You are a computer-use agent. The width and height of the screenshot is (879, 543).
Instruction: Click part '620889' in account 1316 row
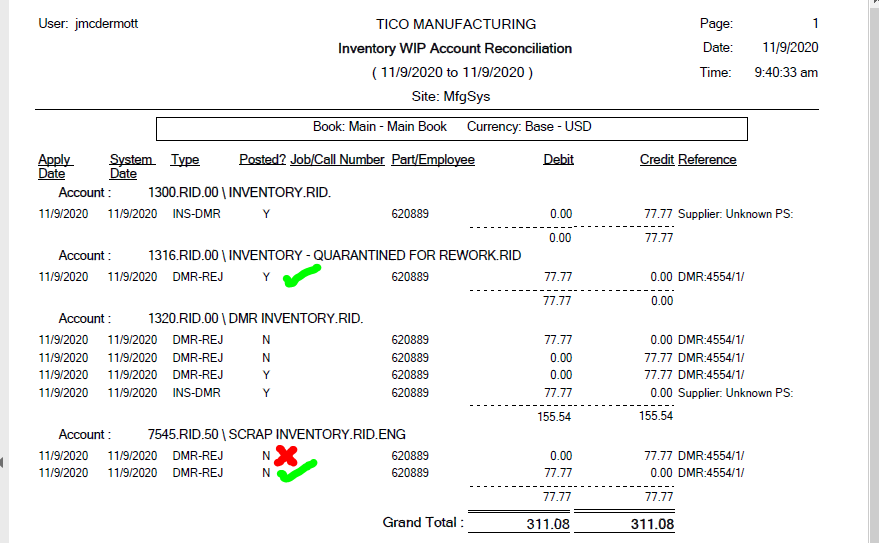coord(410,277)
